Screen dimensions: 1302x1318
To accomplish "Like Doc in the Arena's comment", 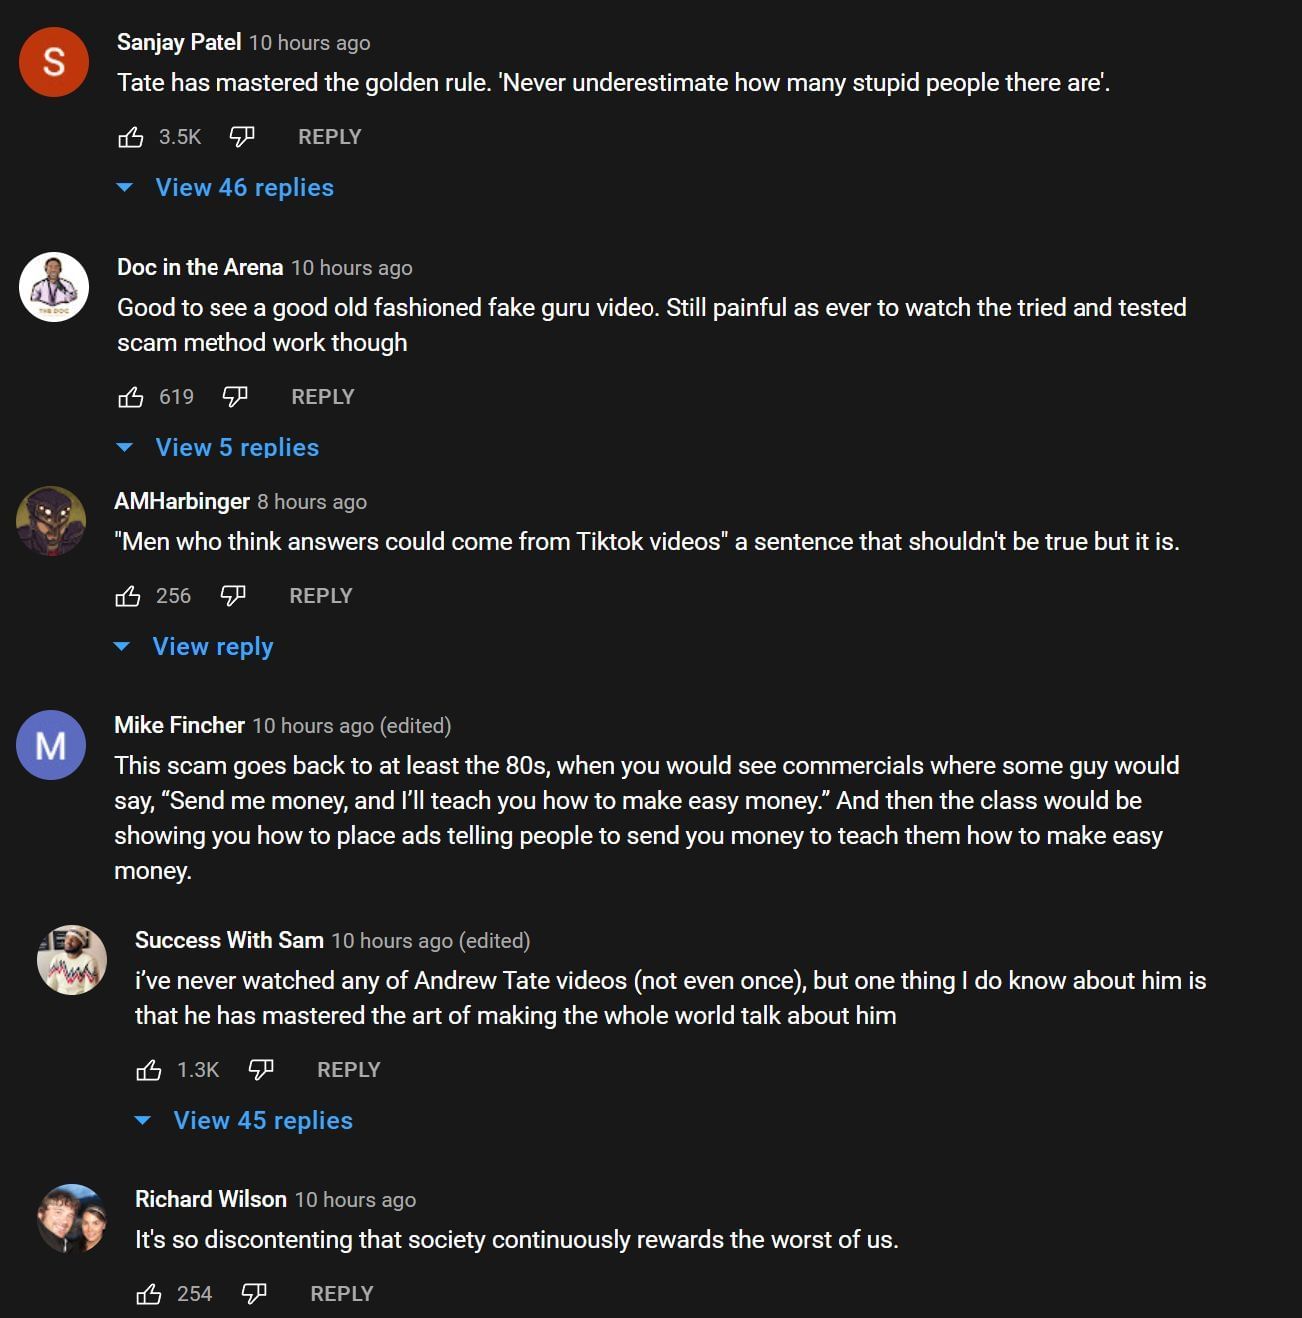I will coord(131,397).
